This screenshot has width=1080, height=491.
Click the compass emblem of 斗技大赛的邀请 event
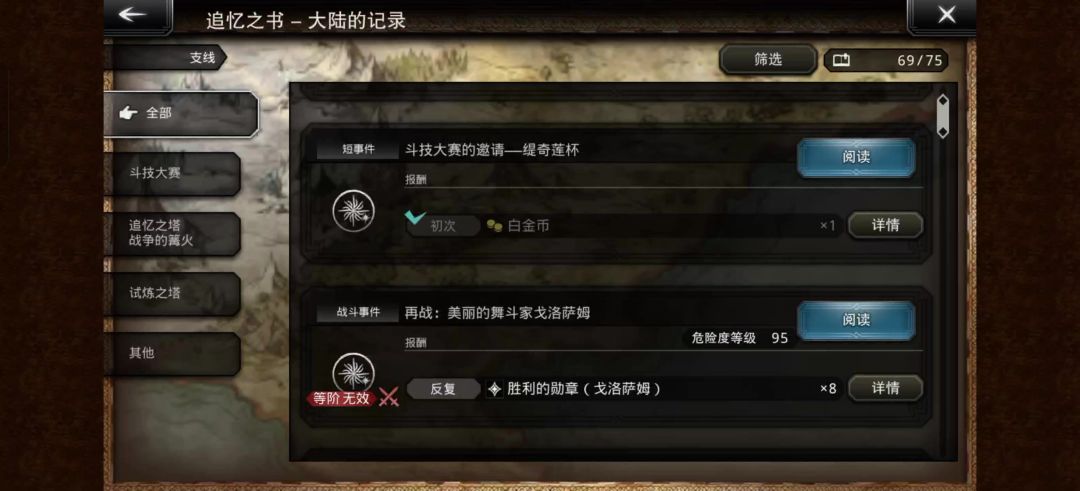[x=354, y=210]
